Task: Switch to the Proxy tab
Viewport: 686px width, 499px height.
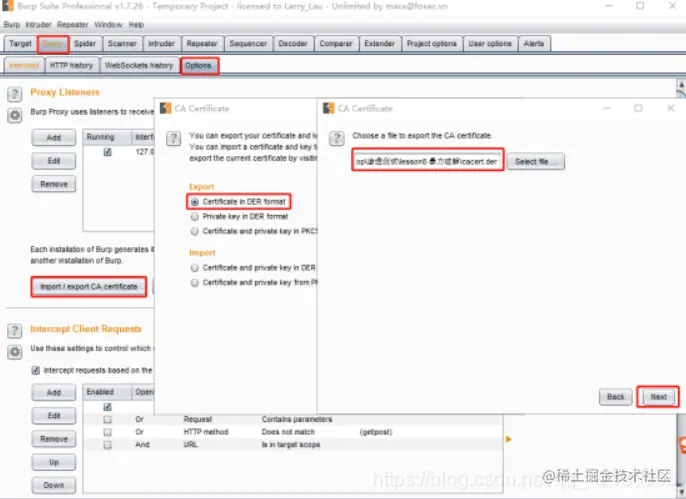Action: 52,44
